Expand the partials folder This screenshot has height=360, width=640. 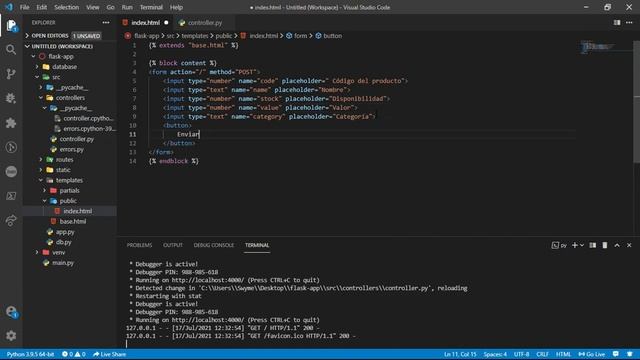tap(69, 191)
